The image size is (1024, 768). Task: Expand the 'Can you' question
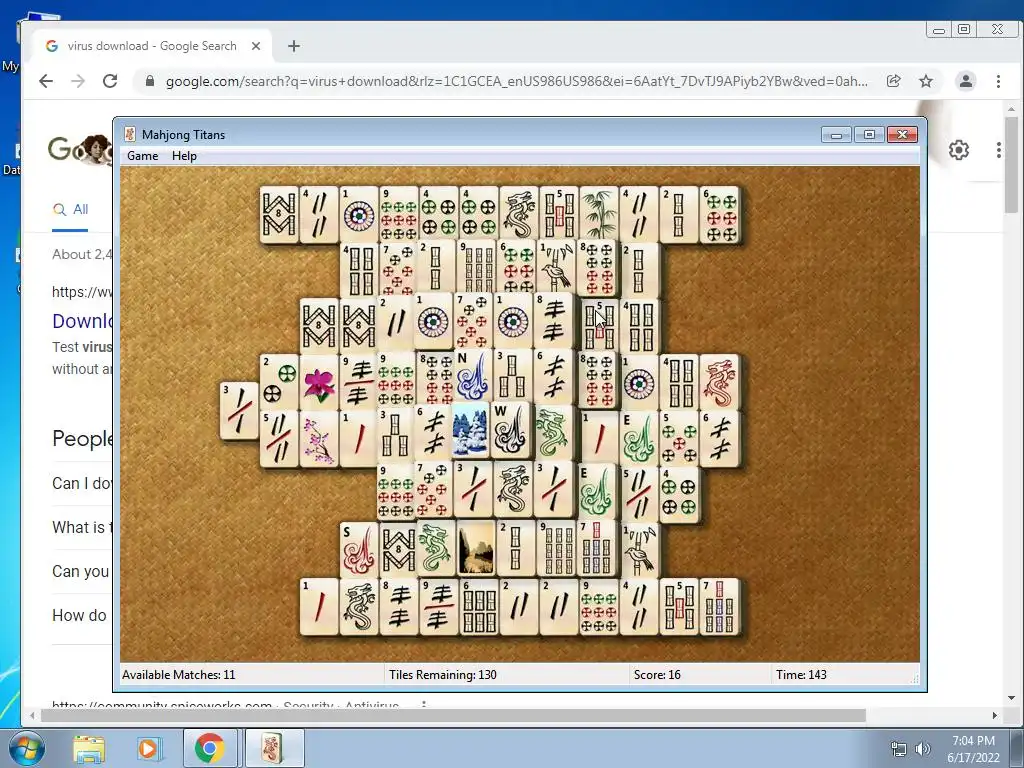82,571
